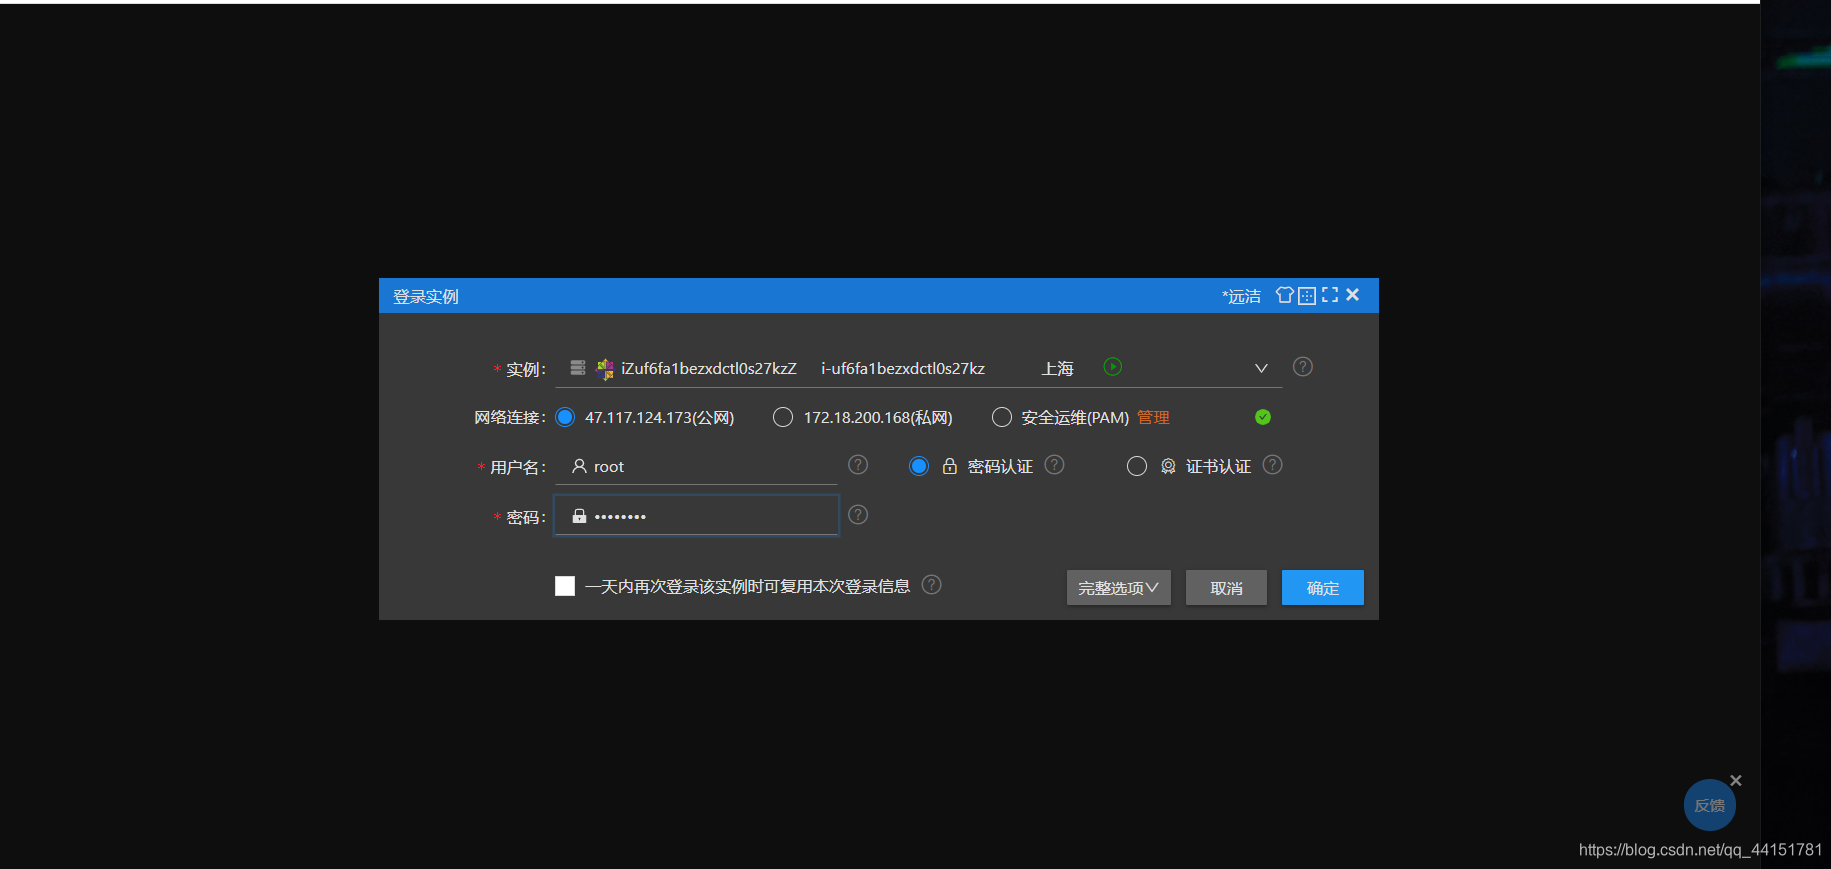Screen dimensions: 1831x869
Task: Focus the 密码 password input field
Action: (696, 516)
